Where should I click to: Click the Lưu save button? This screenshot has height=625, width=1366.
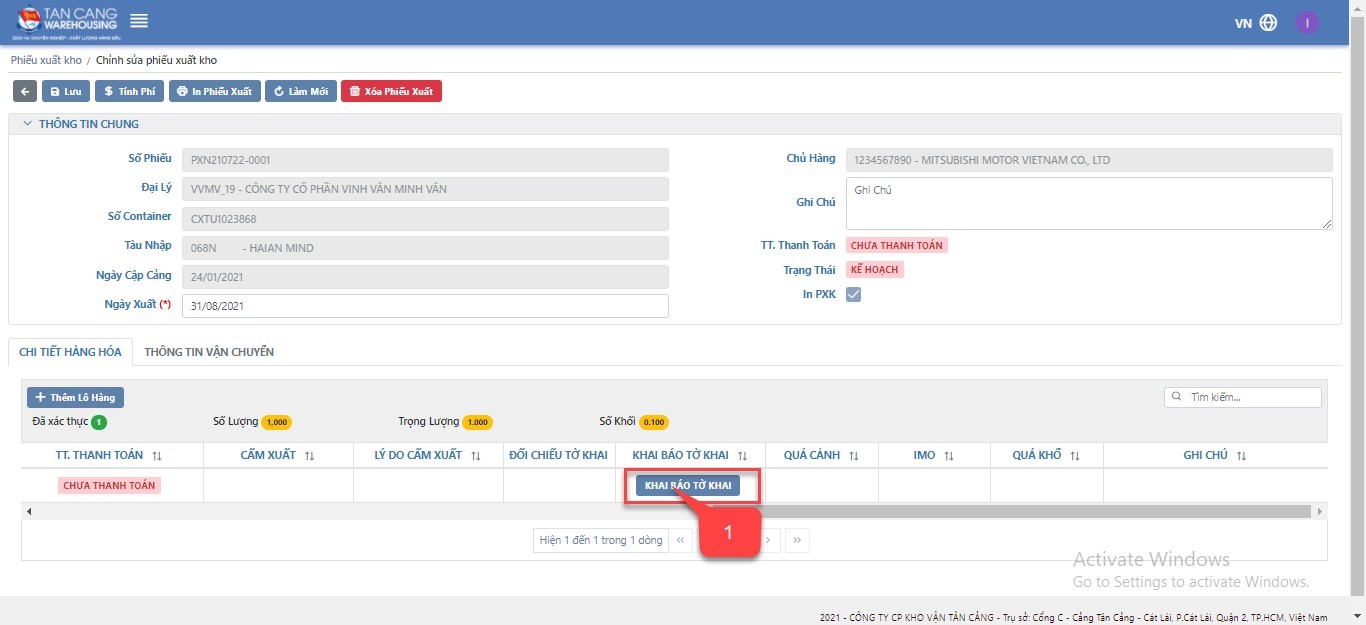pyautogui.click(x=66, y=91)
